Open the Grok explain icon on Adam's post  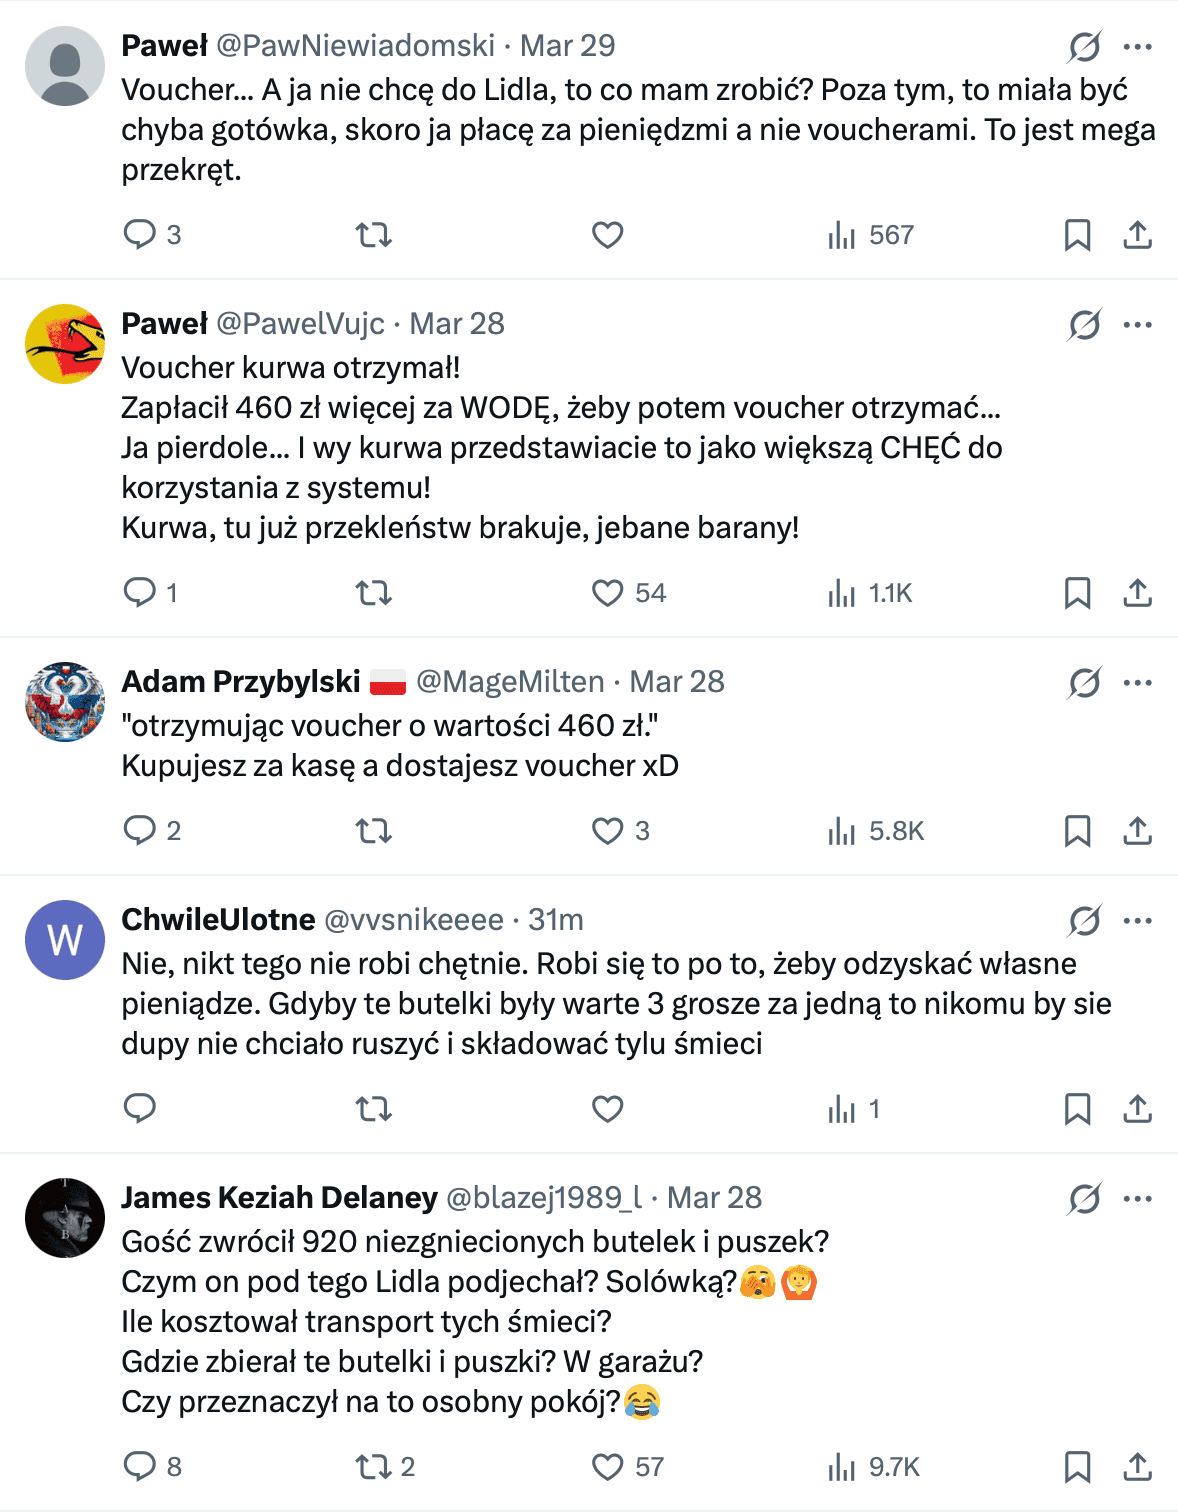coord(1084,680)
